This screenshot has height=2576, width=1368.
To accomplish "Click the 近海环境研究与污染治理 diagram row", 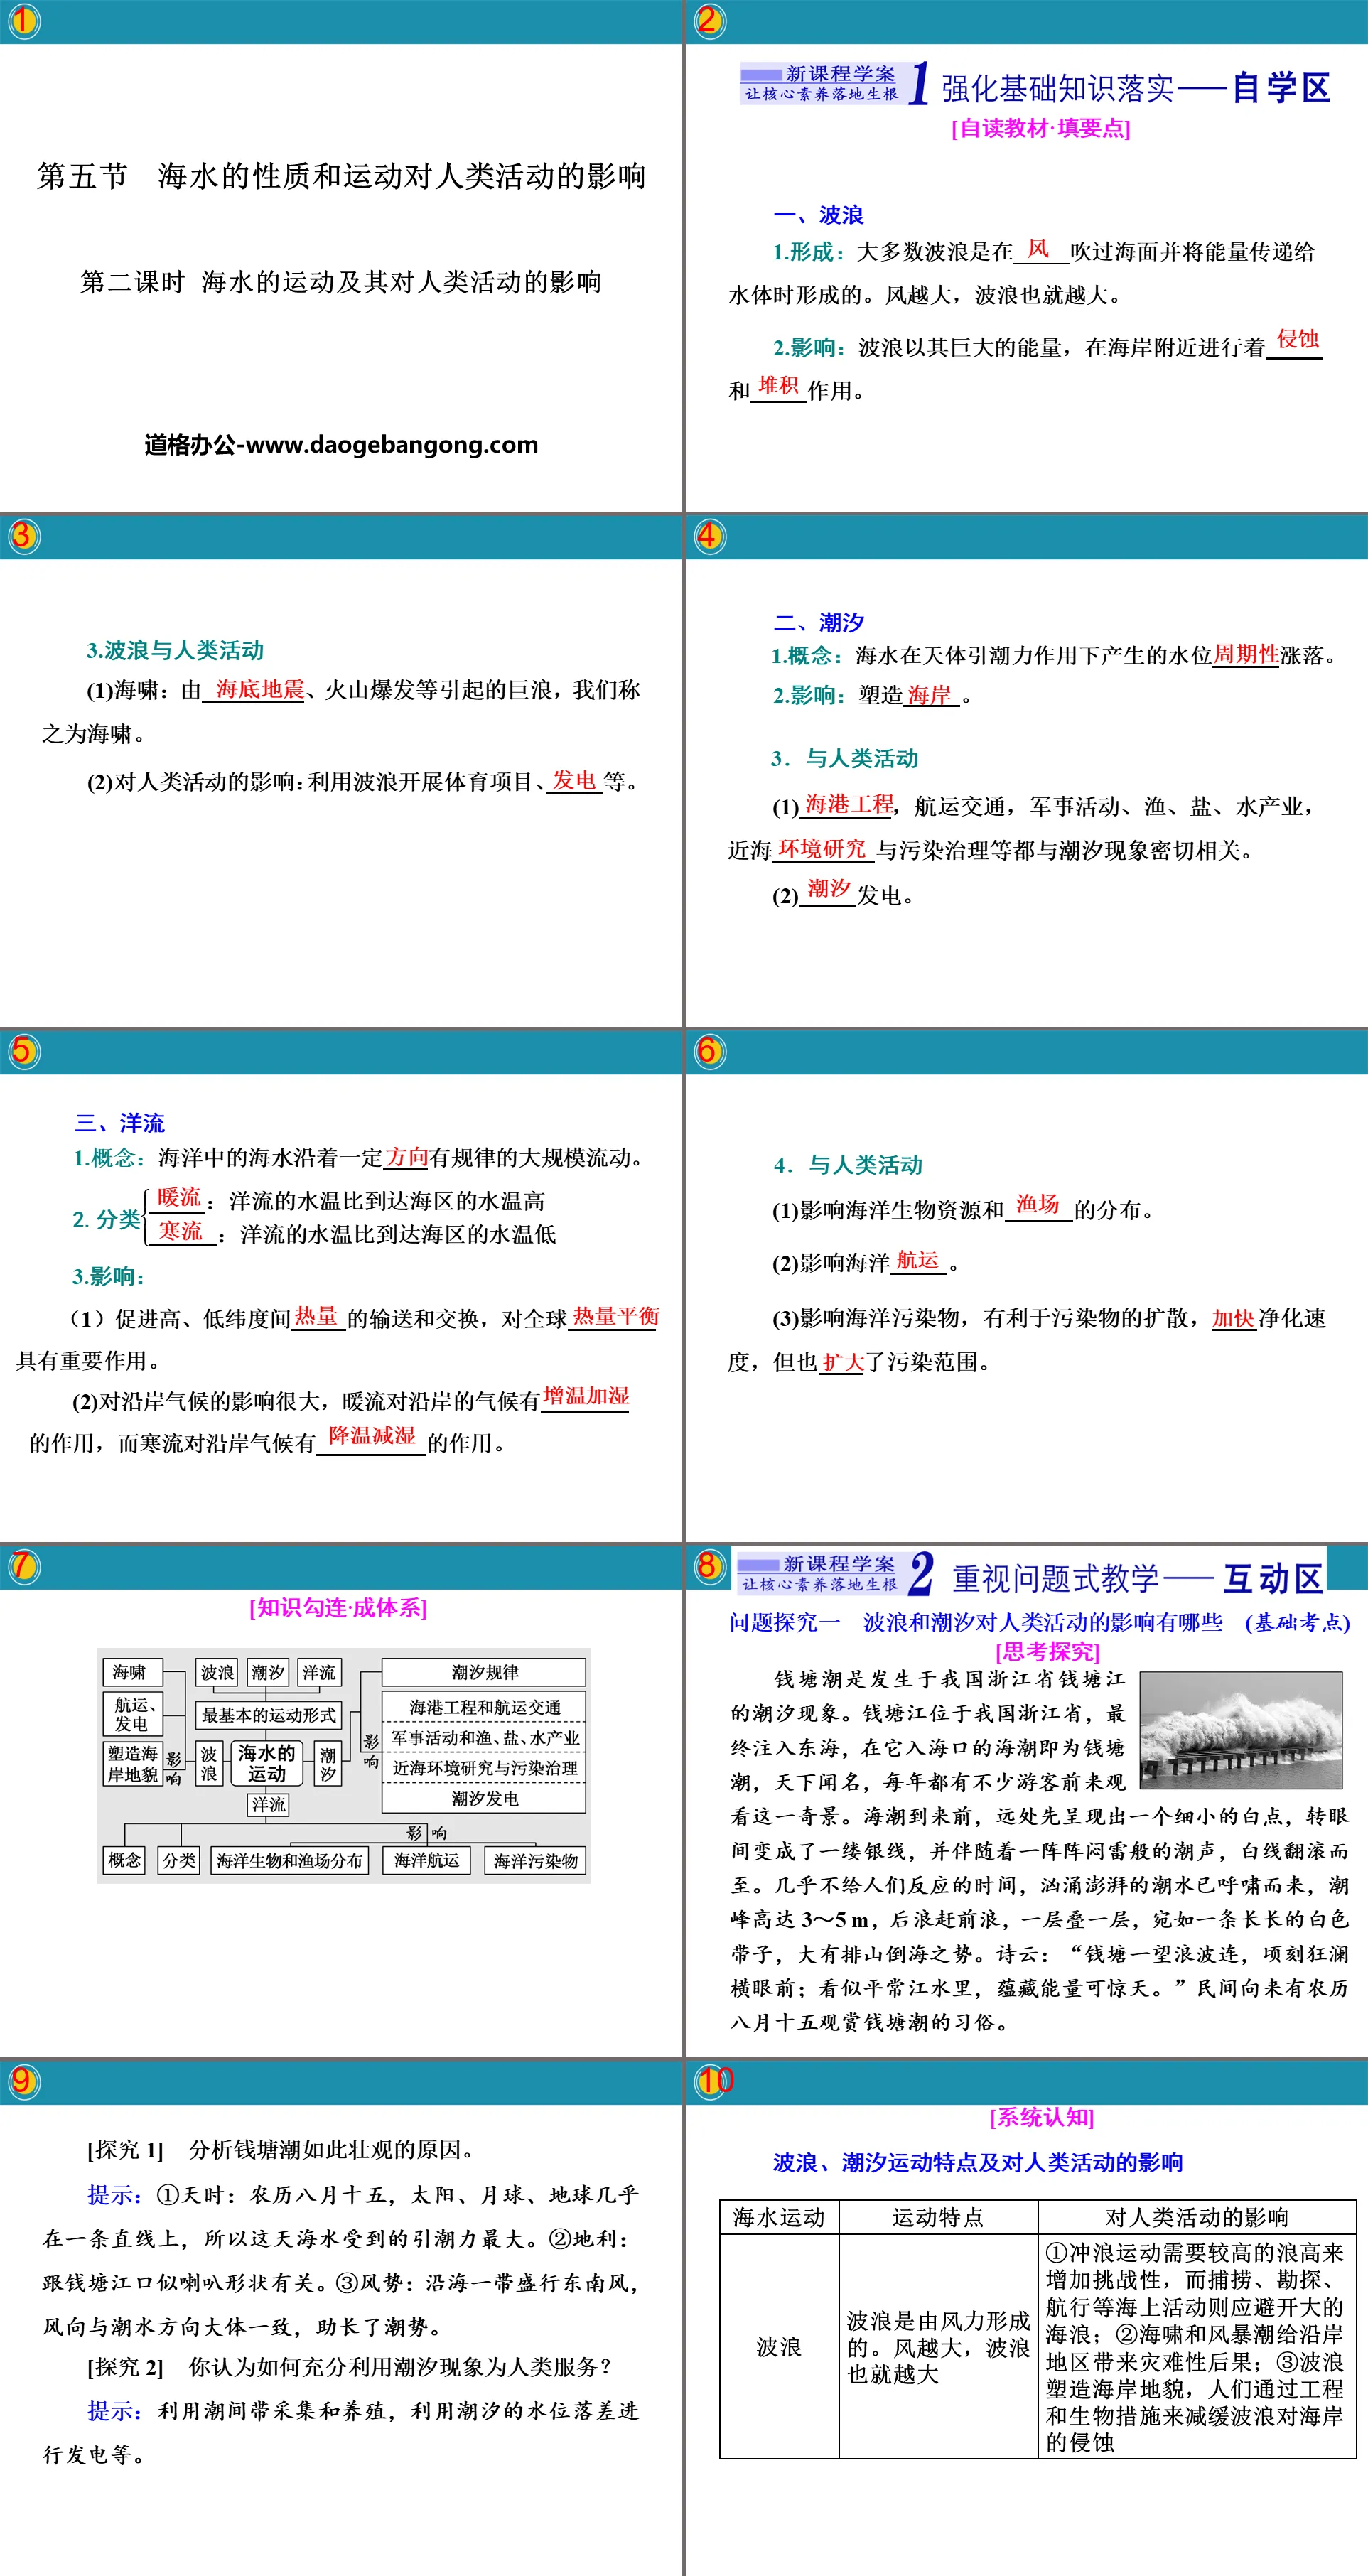I will [484, 1768].
